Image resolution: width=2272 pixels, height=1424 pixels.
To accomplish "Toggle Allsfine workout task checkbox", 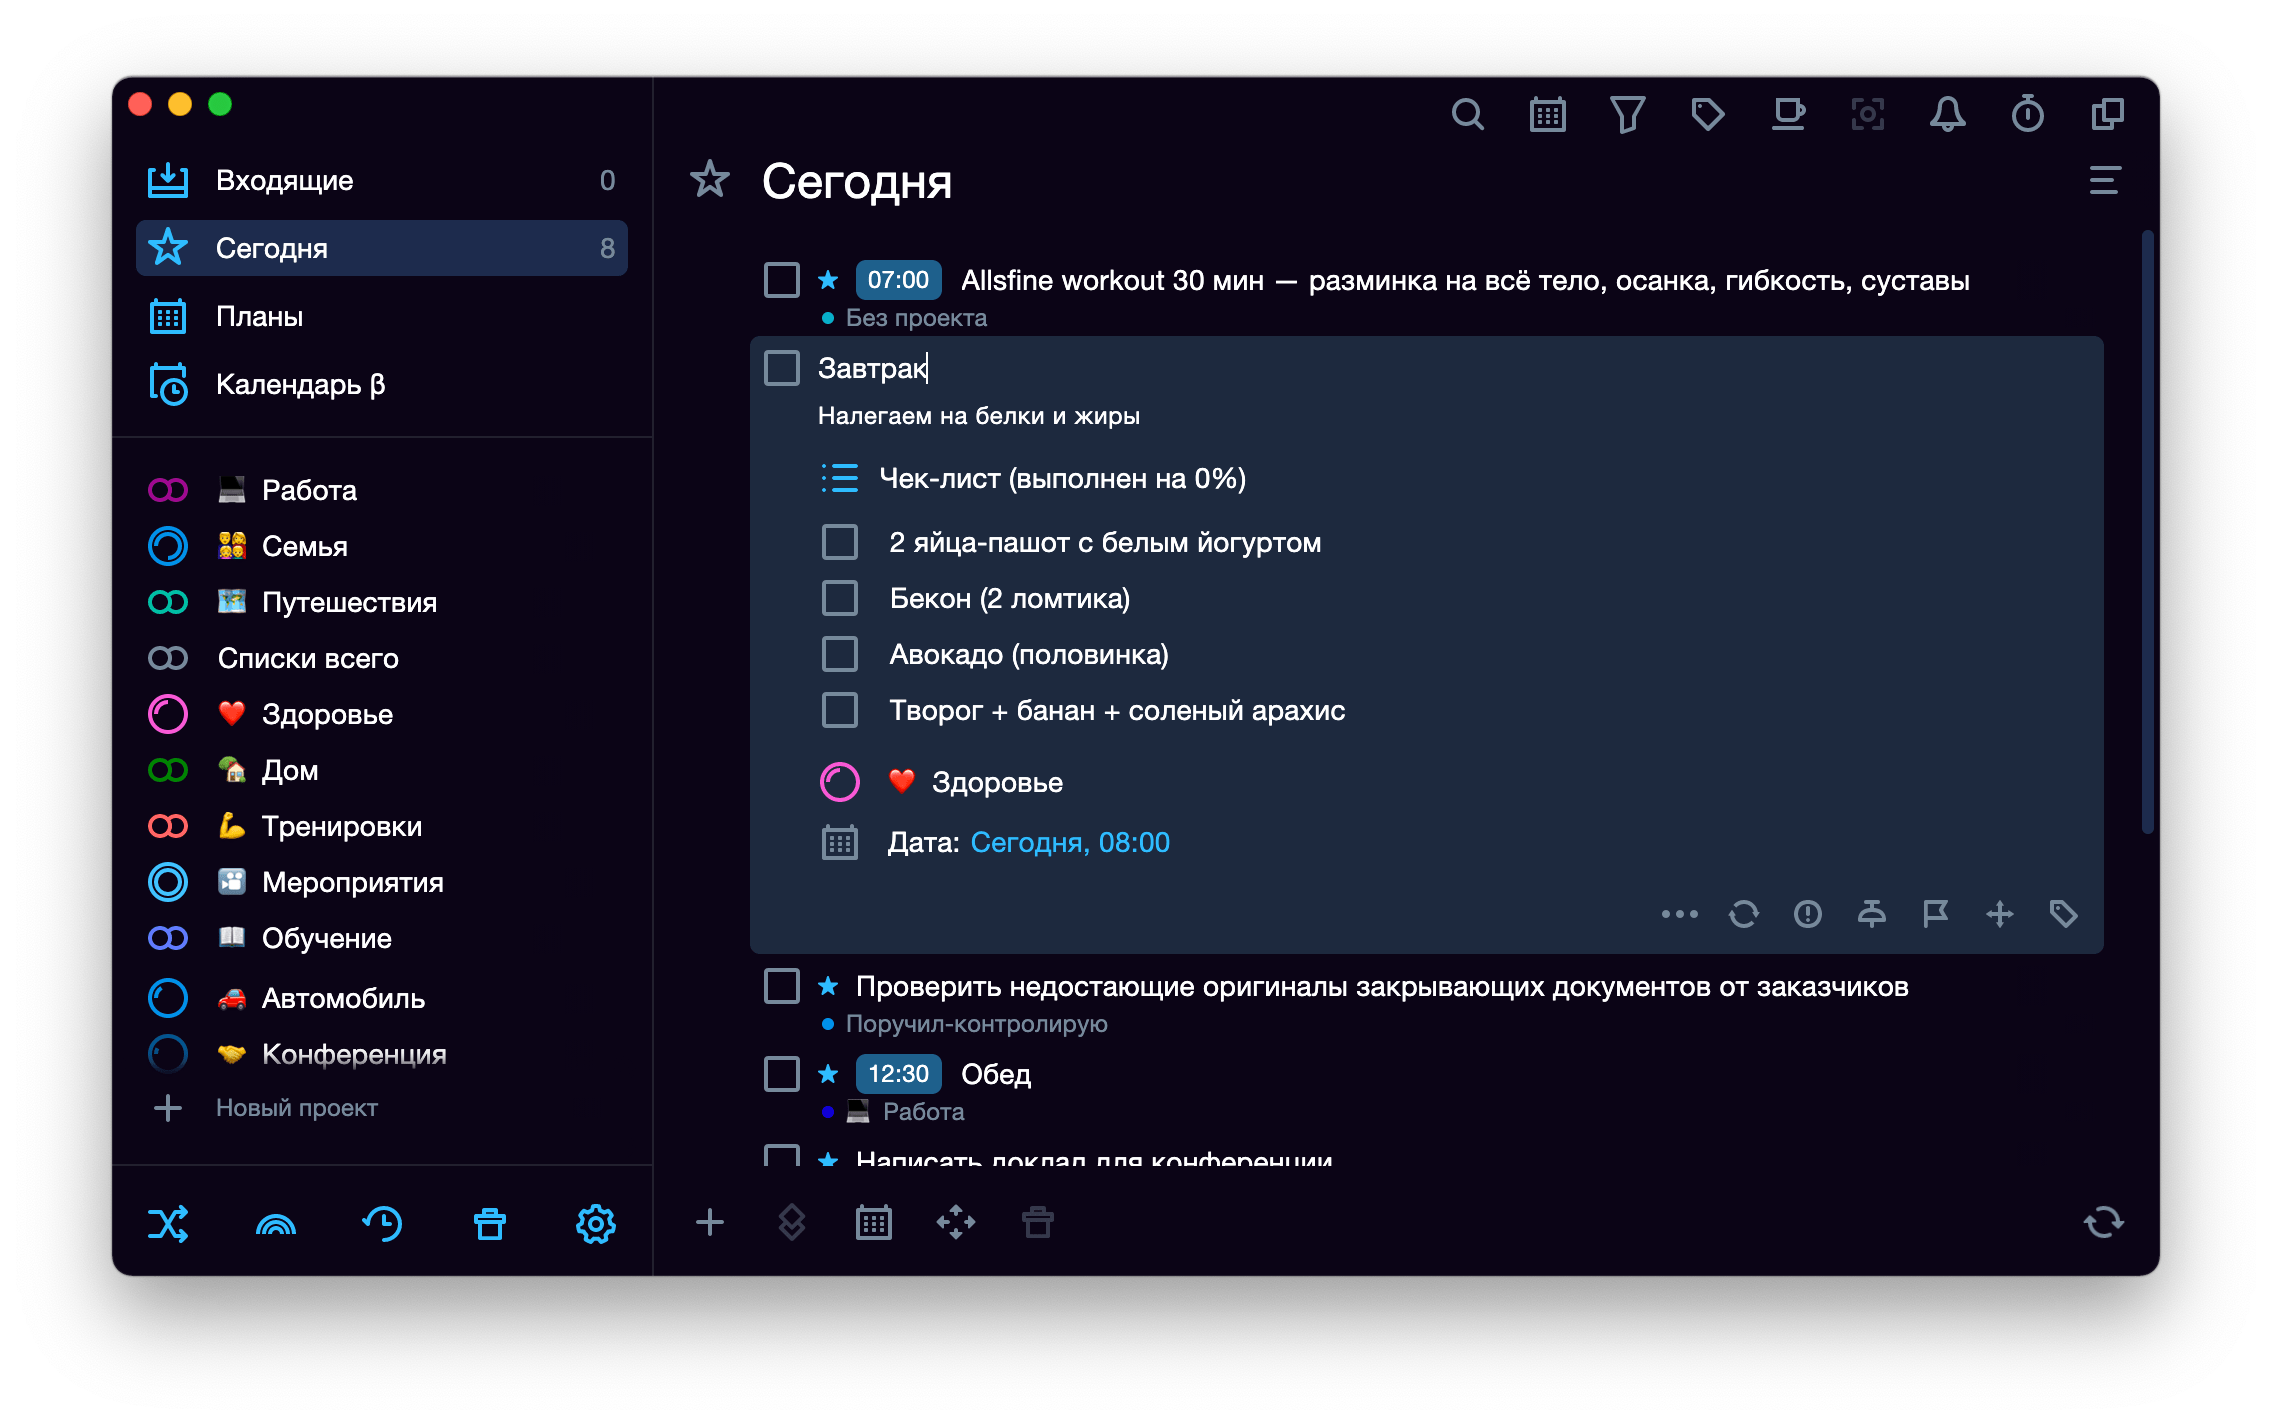I will (782, 281).
